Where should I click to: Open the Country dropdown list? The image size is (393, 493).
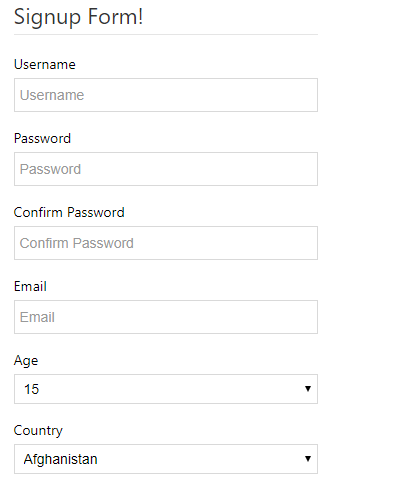click(x=166, y=459)
